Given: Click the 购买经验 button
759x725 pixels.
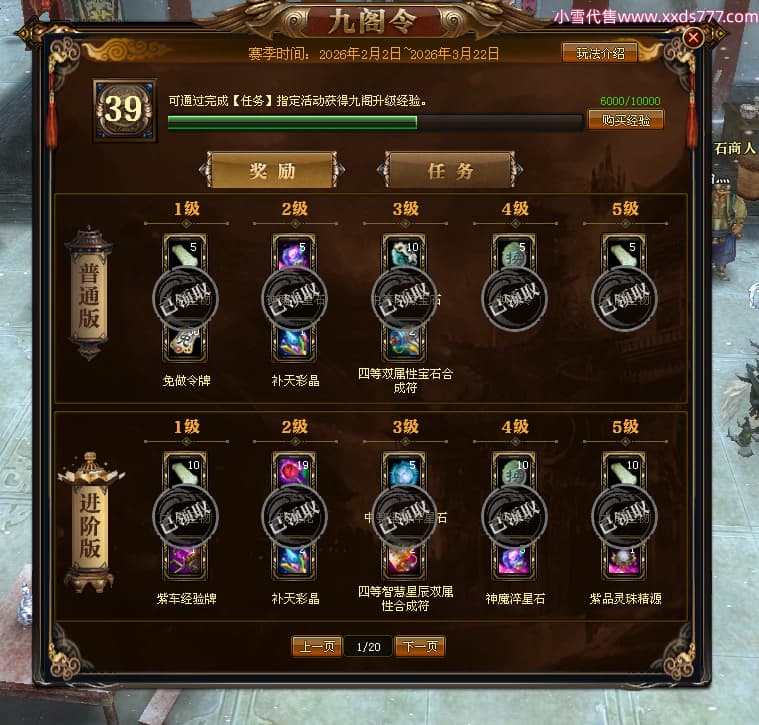Looking at the screenshot, I should coord(625,120).
